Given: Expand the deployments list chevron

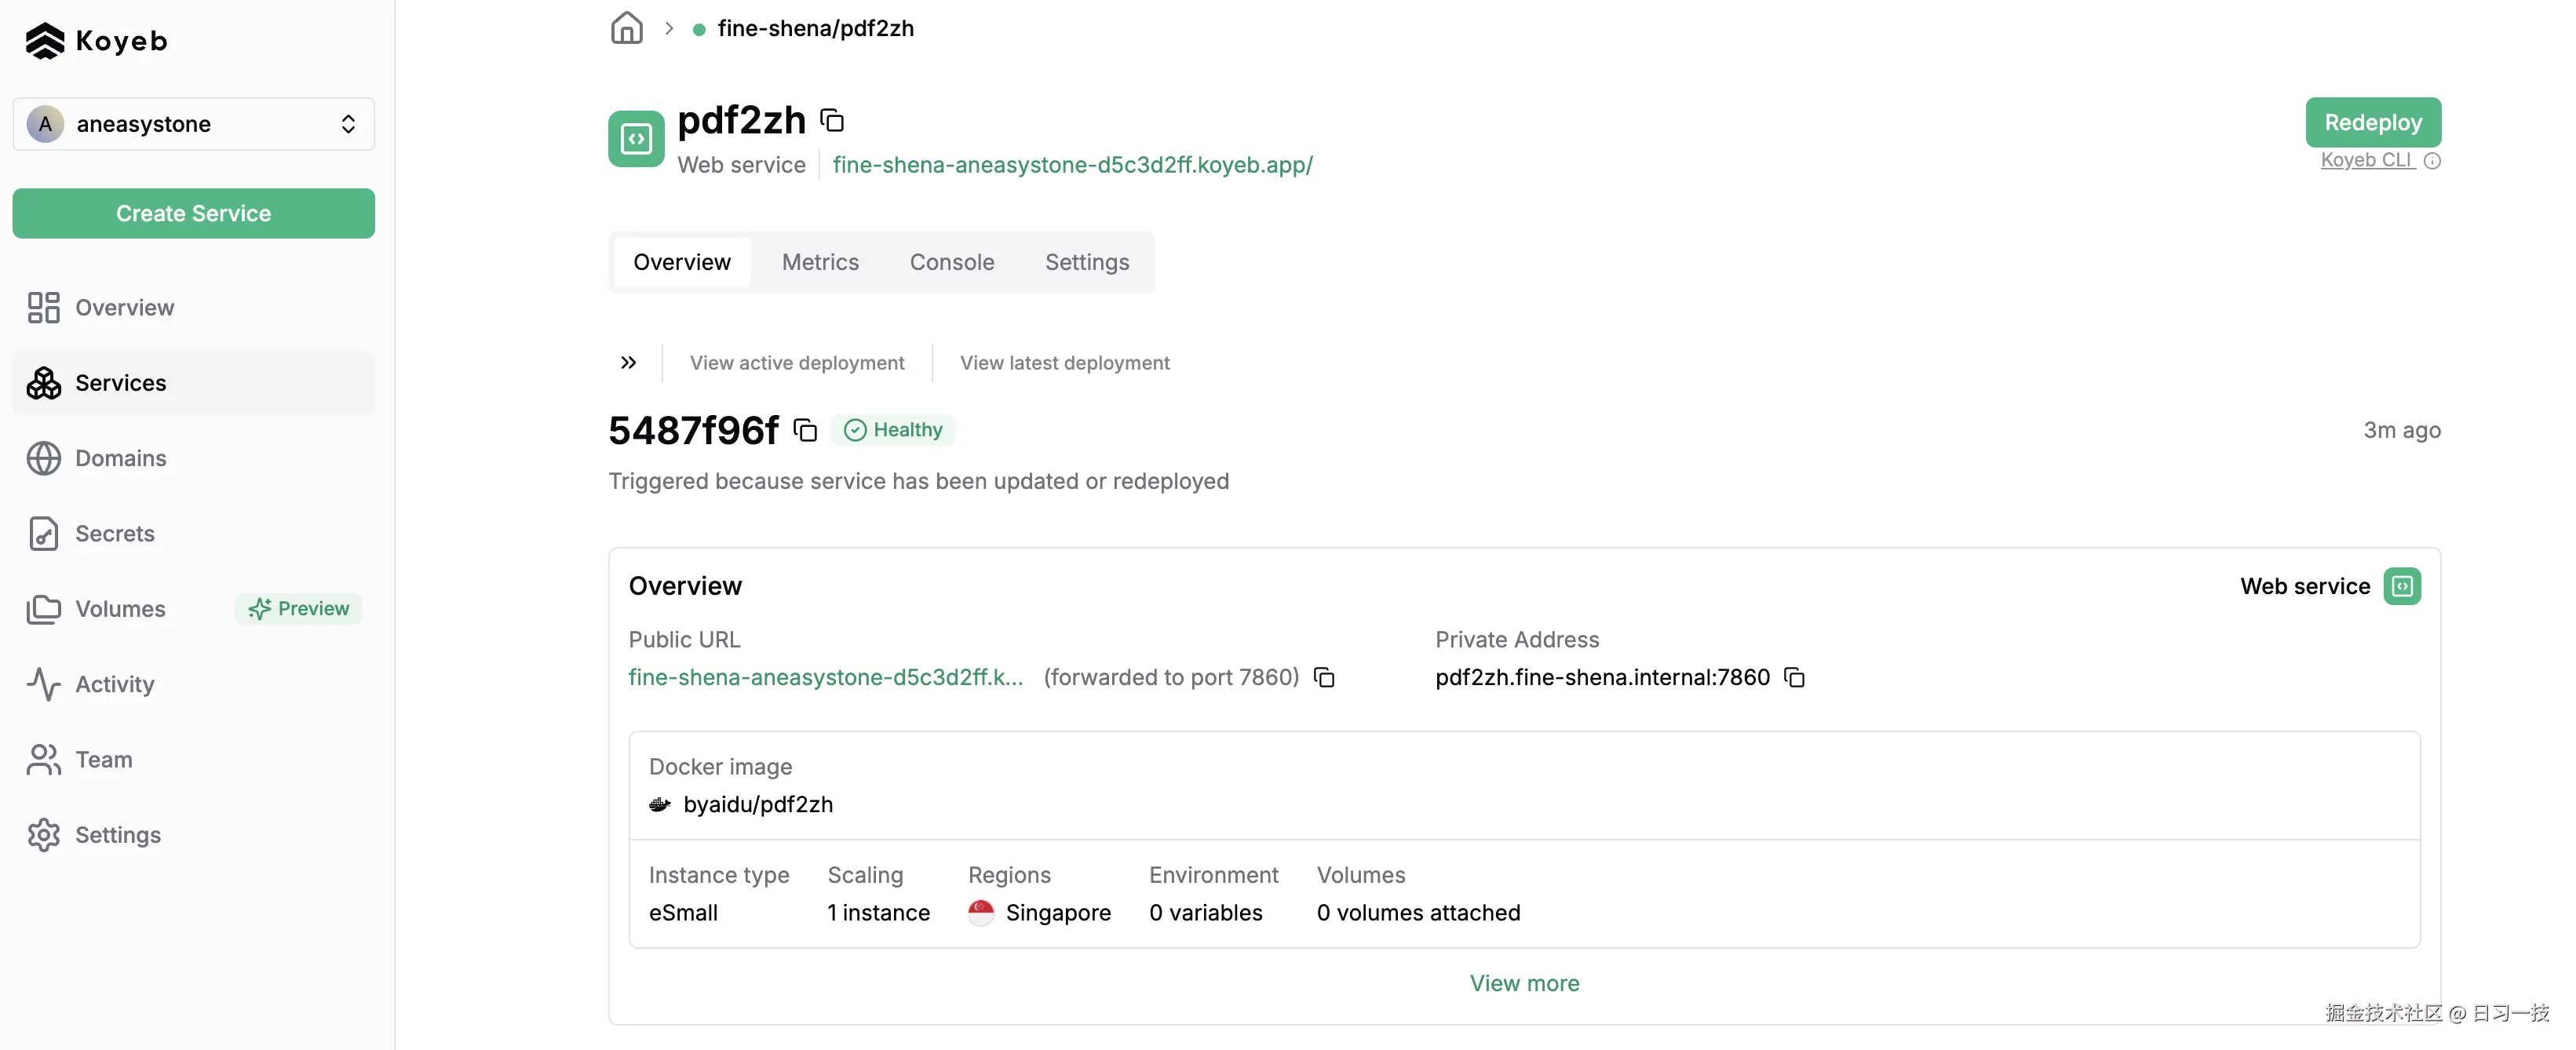Looking at the screenshot, I should tap(628, 363).
